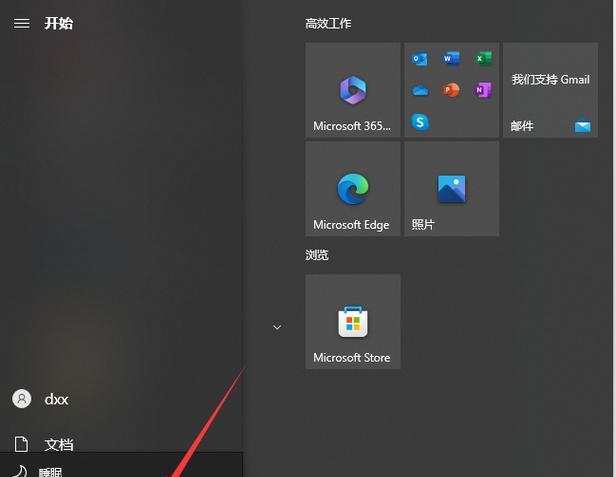Launch OneNote from the Office folder tile

click(483, 90)
